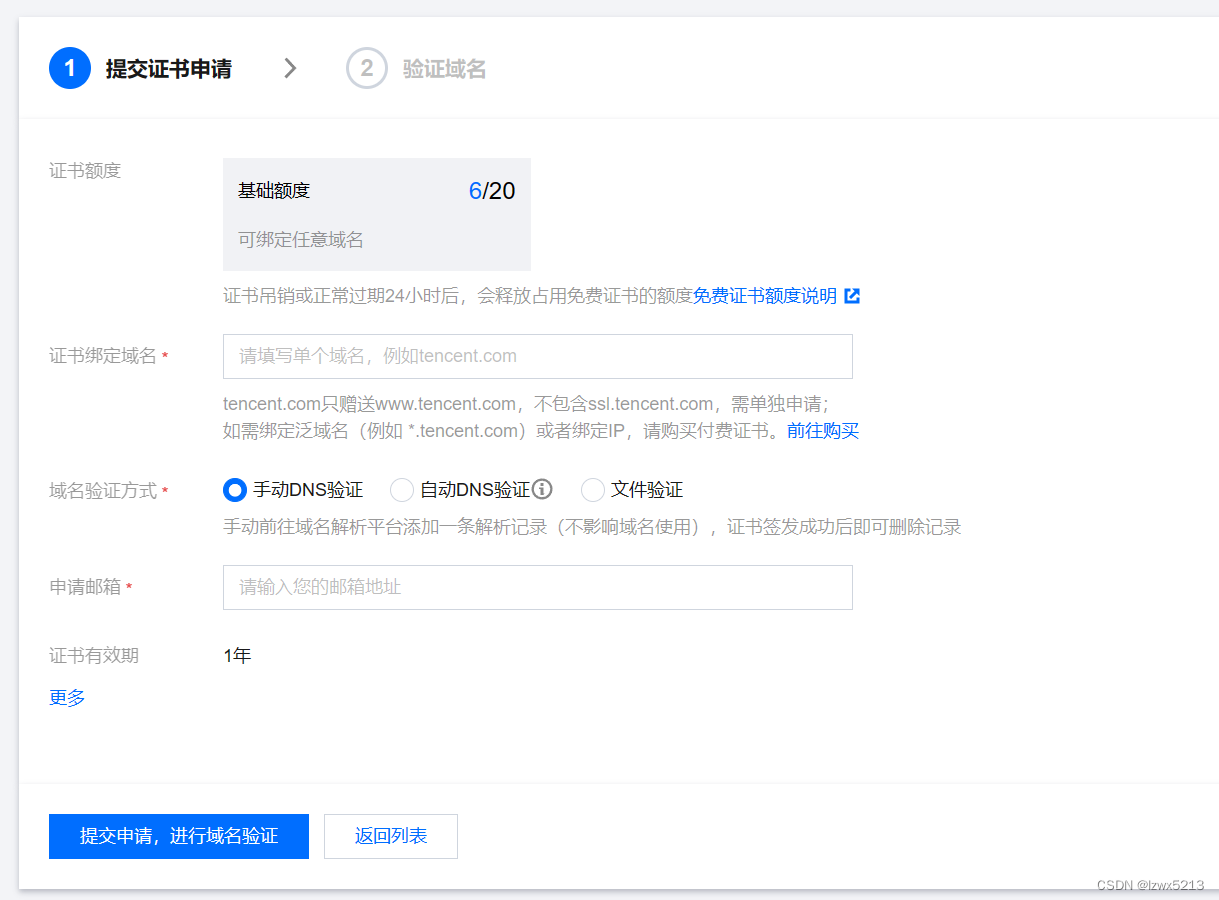Screen dimensions: 1219x900
Task: Open the 免费证书额度说明 link
Action: [765, 296]
